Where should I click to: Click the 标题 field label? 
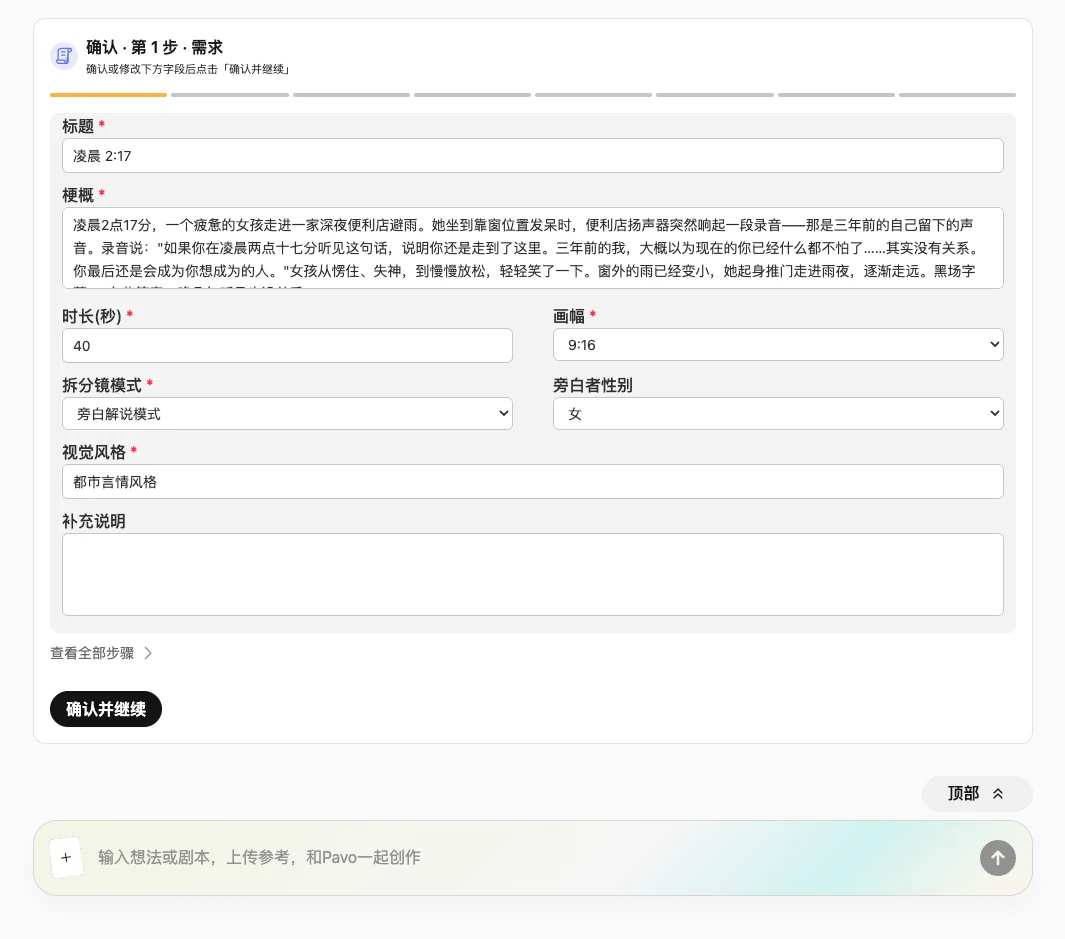point(77,126)
